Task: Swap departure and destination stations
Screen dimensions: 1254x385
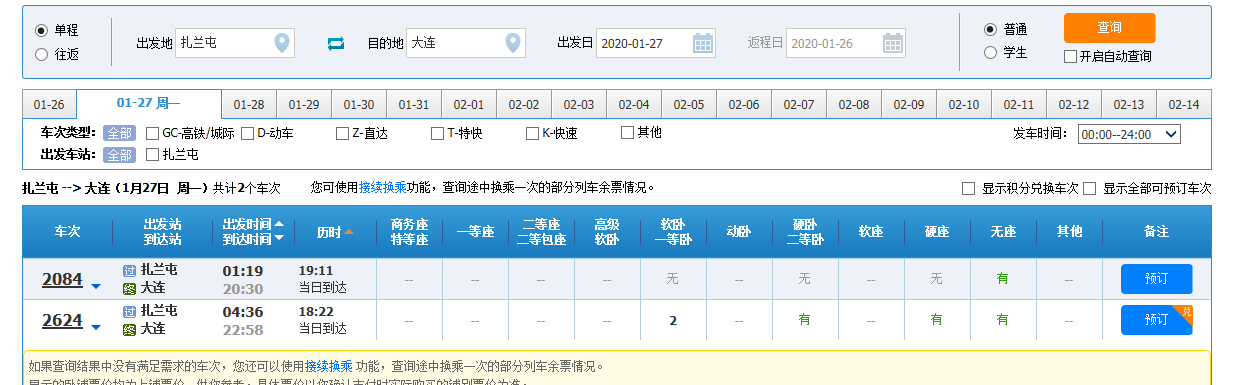Action: pos(336,43)
